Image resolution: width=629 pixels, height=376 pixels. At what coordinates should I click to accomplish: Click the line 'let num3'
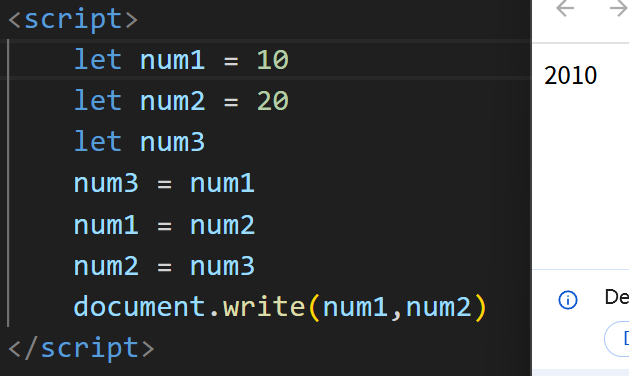coord(139,142)
